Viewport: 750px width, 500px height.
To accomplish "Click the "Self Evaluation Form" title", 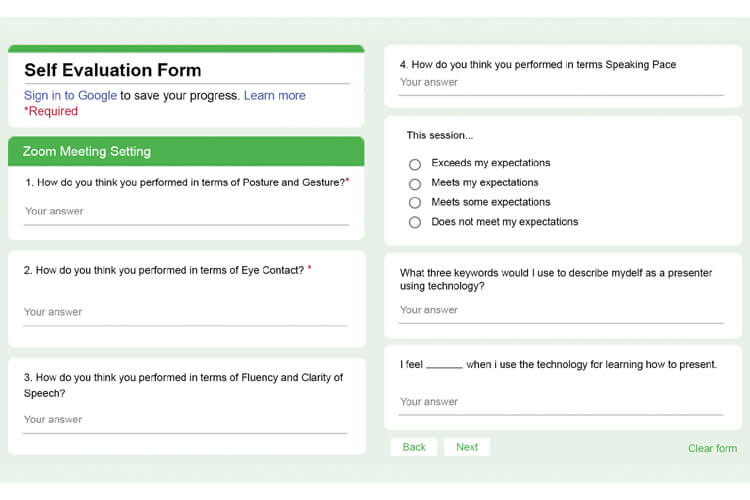I will 113,70.
